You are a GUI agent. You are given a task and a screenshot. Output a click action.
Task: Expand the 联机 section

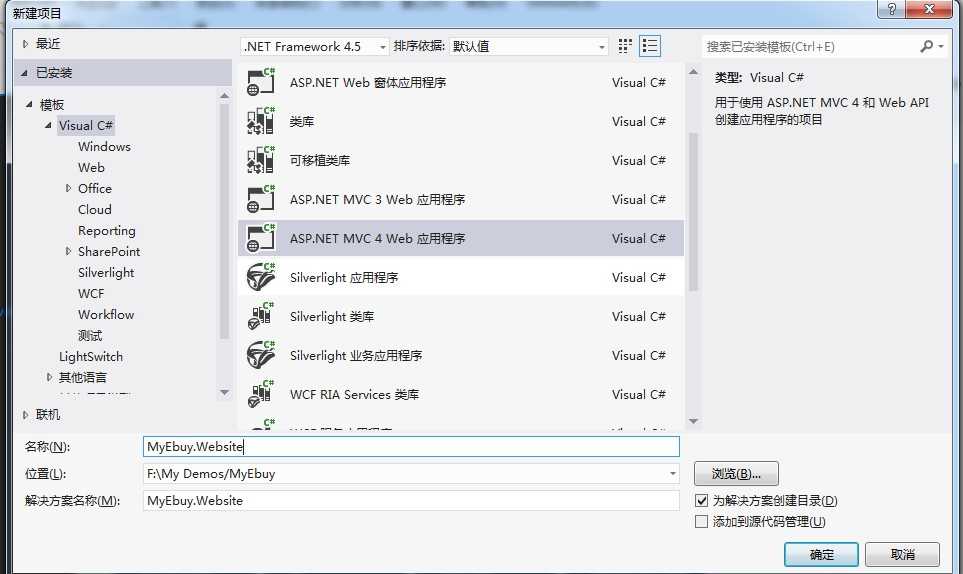(x=25, y=415)
